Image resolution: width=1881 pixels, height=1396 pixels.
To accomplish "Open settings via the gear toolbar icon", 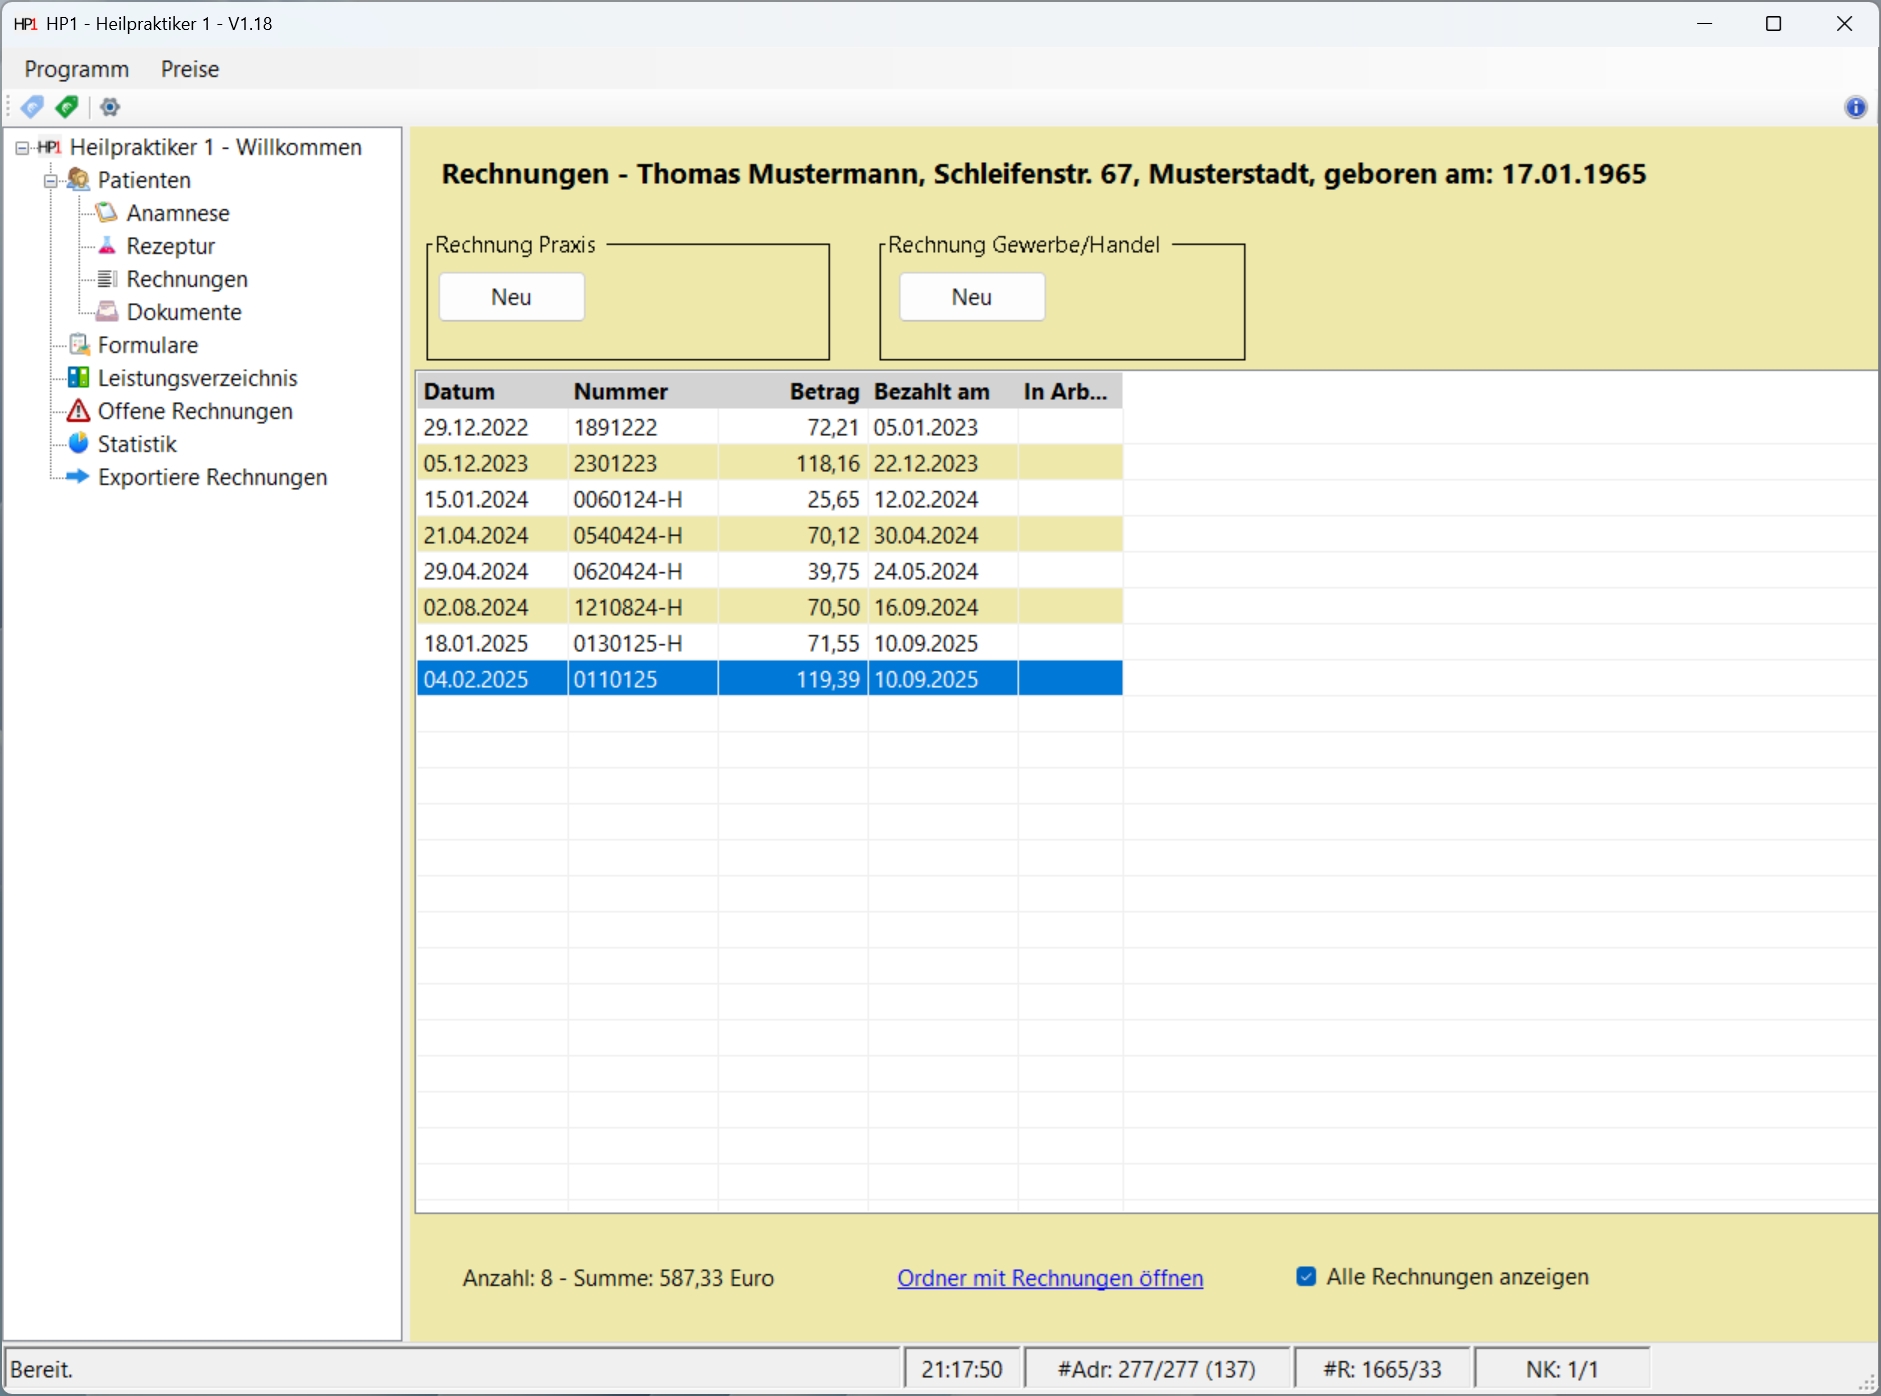I will [110, 107].
